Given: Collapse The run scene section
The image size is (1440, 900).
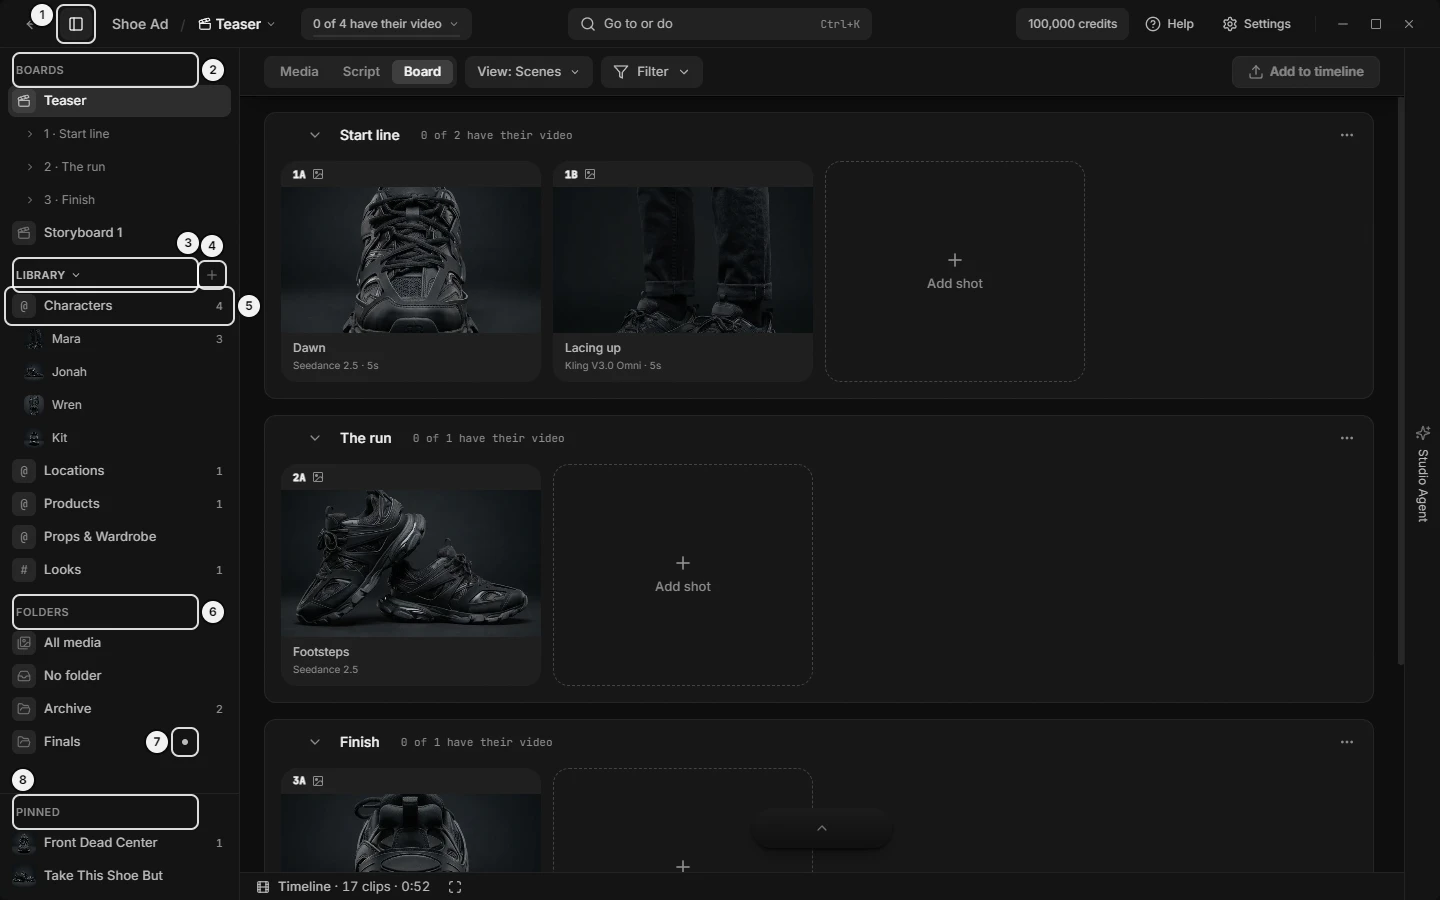Looking at the screenshot, I should (315, 438).
